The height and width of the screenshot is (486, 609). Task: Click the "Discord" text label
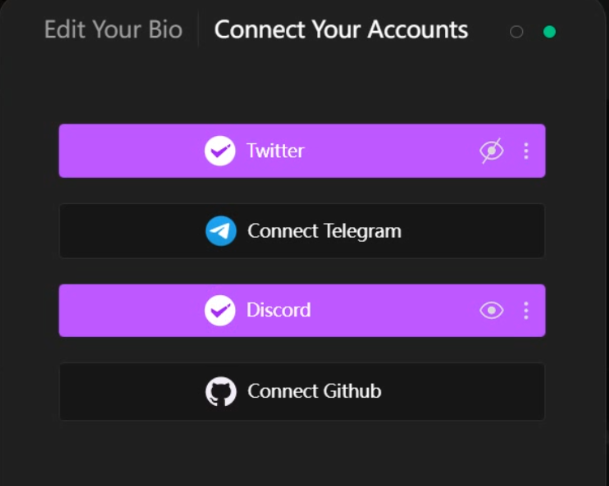tap(278, 310)
